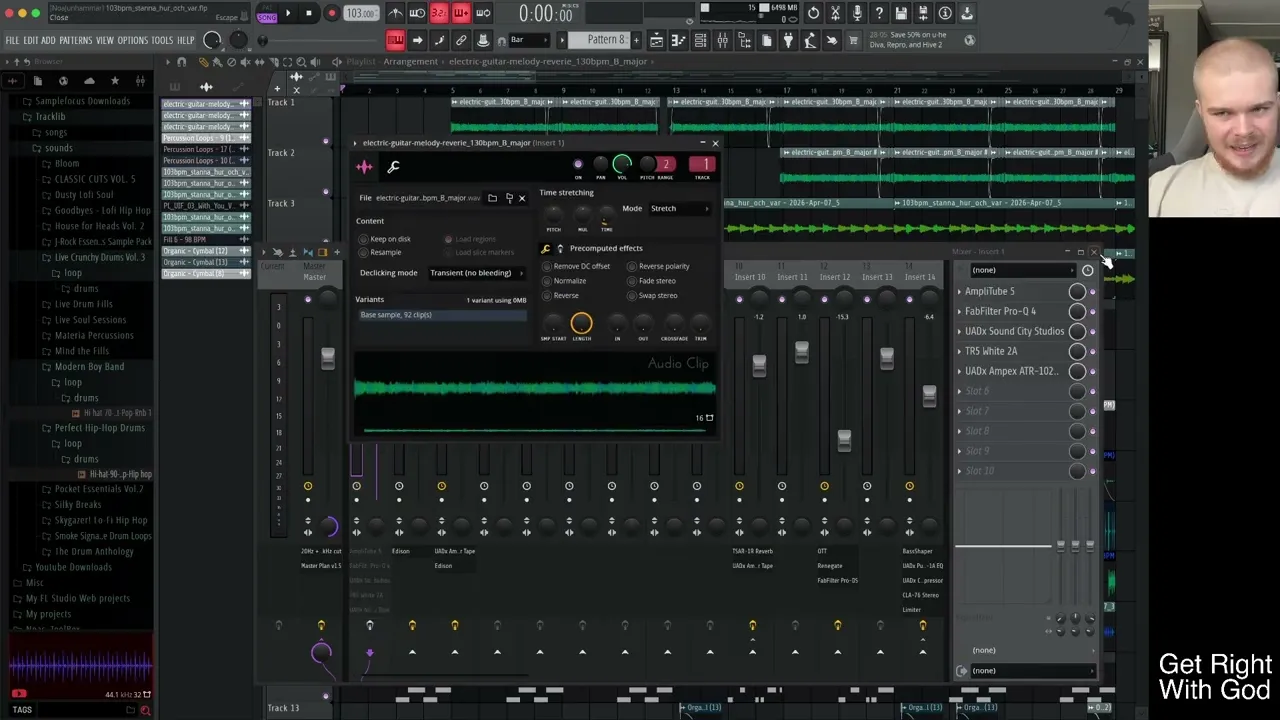This screenshot has width=1280, height=720.
Task: Click the sampler TRACK 1 selector
Action: point(703,165)
